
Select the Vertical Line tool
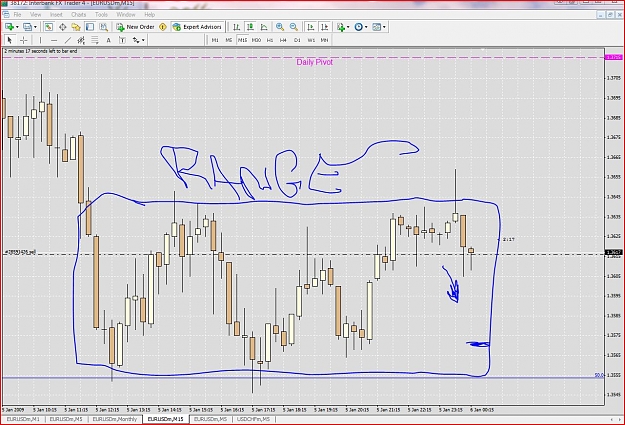pos(40,40)
